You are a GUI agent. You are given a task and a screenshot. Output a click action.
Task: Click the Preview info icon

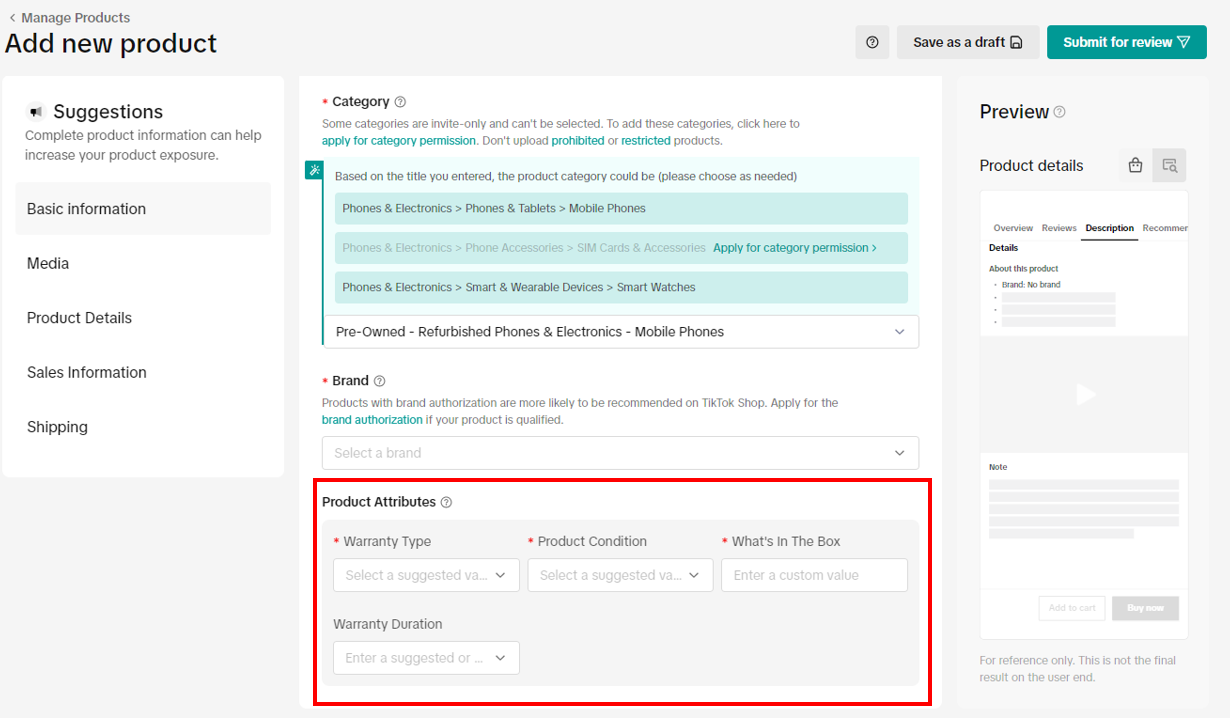tap(1059, 112)
